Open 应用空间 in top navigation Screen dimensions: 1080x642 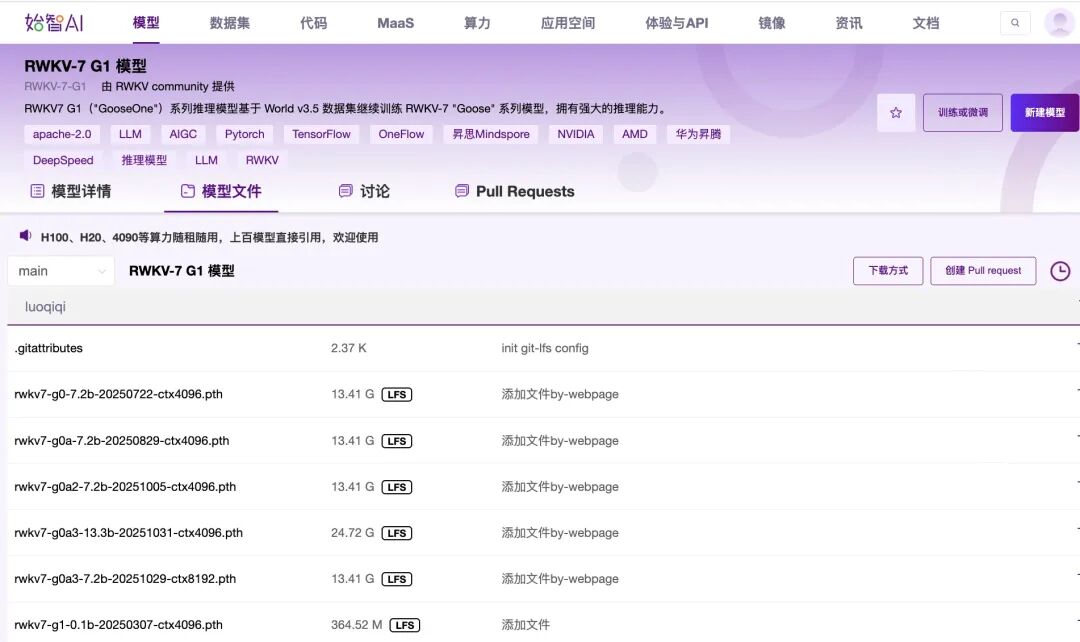click(568, 23)
